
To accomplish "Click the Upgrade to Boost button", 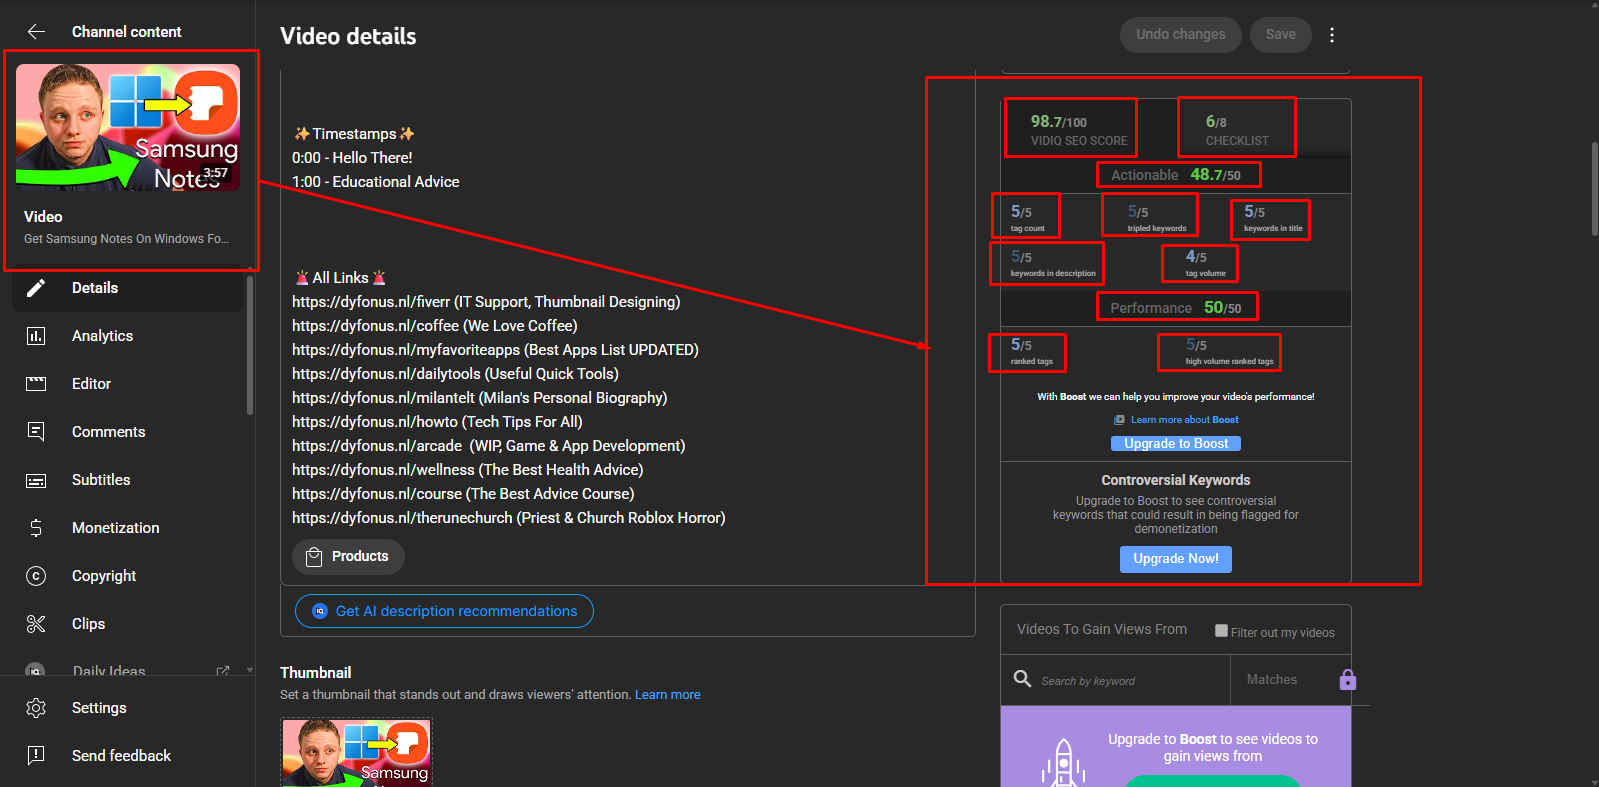I will pyautogui.click(x=1175, y=444).
